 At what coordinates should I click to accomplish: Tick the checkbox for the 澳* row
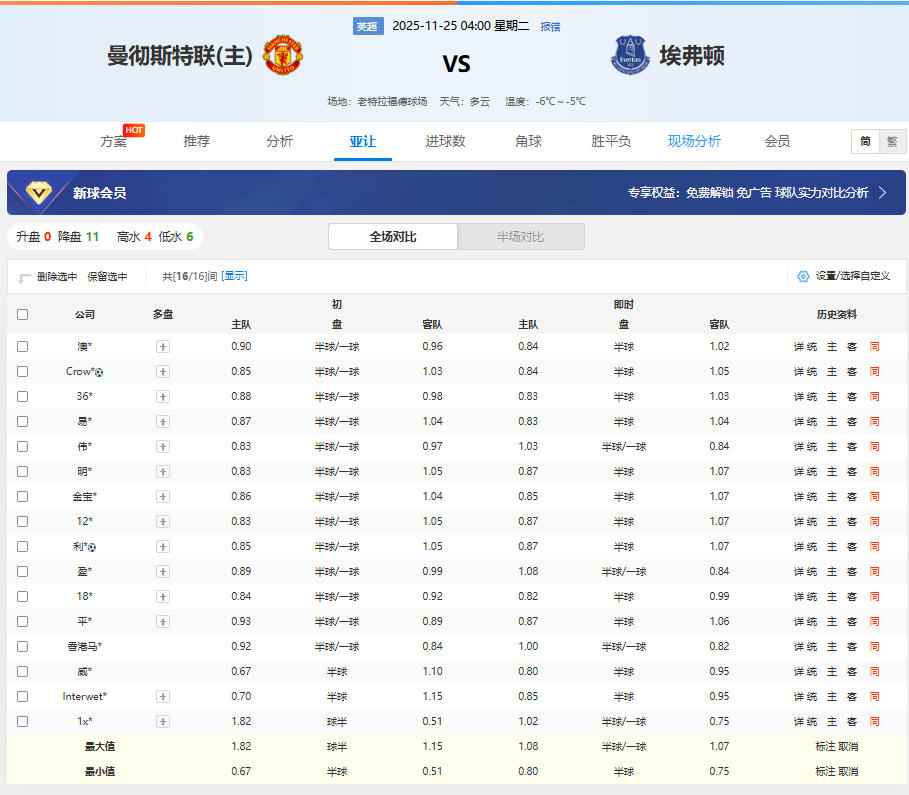point(23,347)
